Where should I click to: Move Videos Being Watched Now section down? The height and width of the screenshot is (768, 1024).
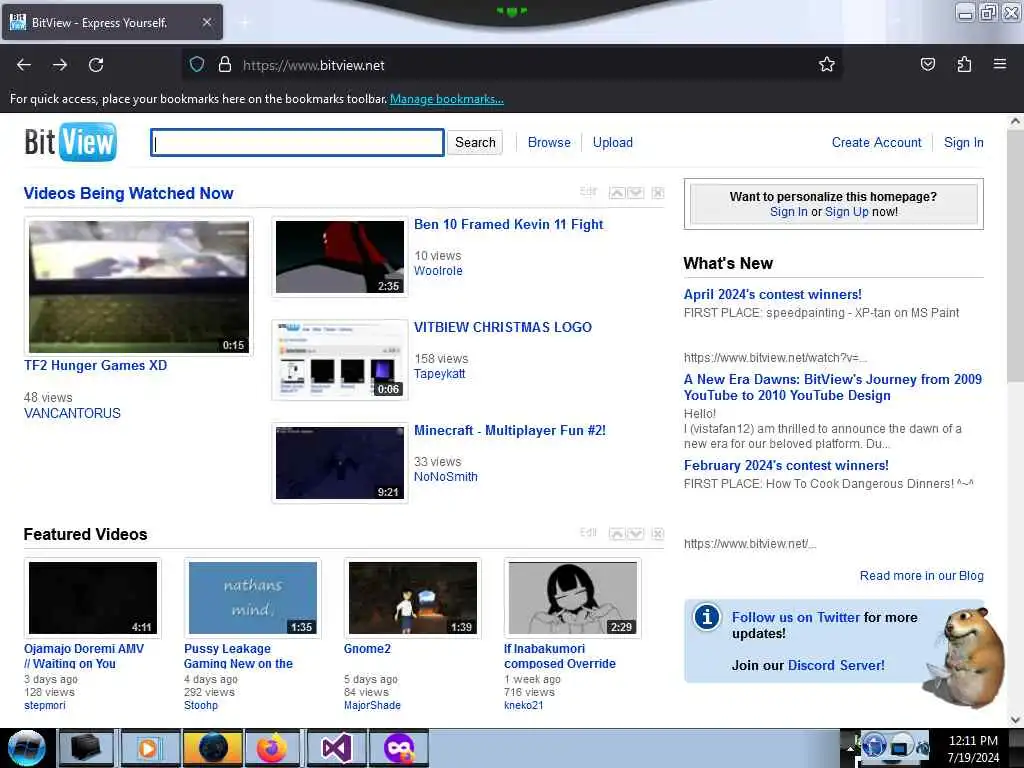pyautogui.click(x=635, y=193)
